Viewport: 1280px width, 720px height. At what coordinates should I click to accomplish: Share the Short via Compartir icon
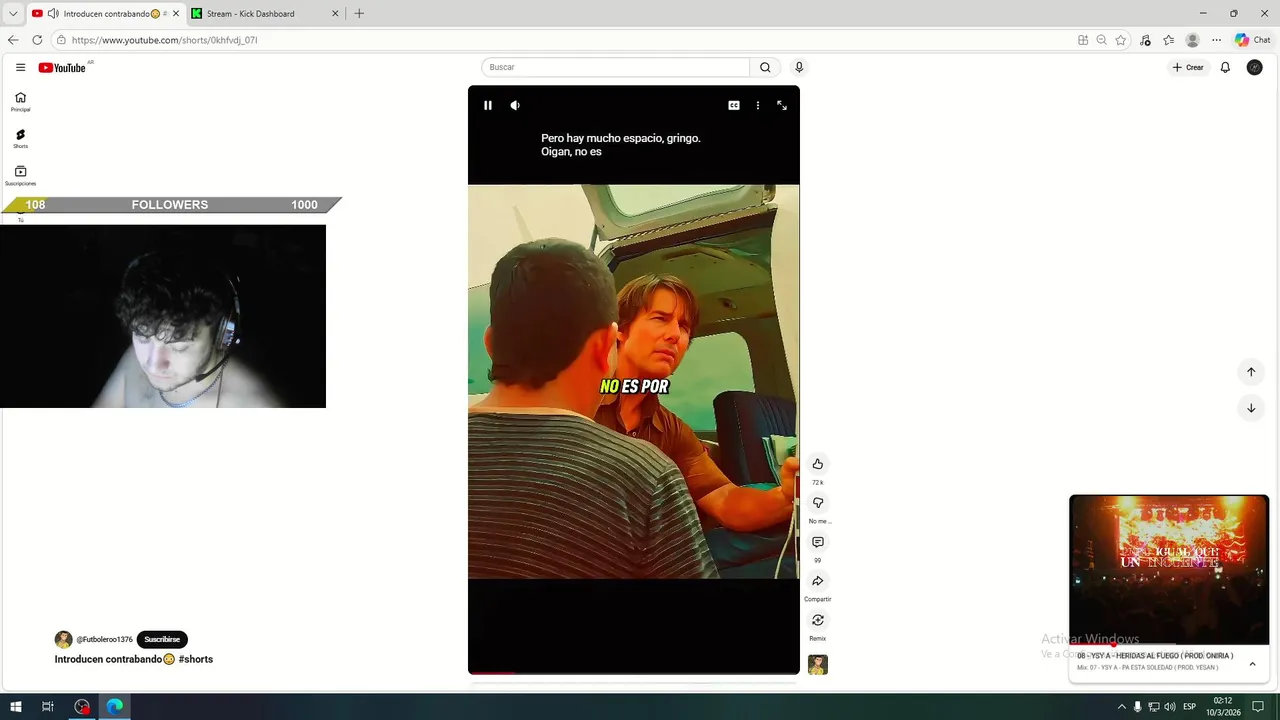click(x=818, y=581)
